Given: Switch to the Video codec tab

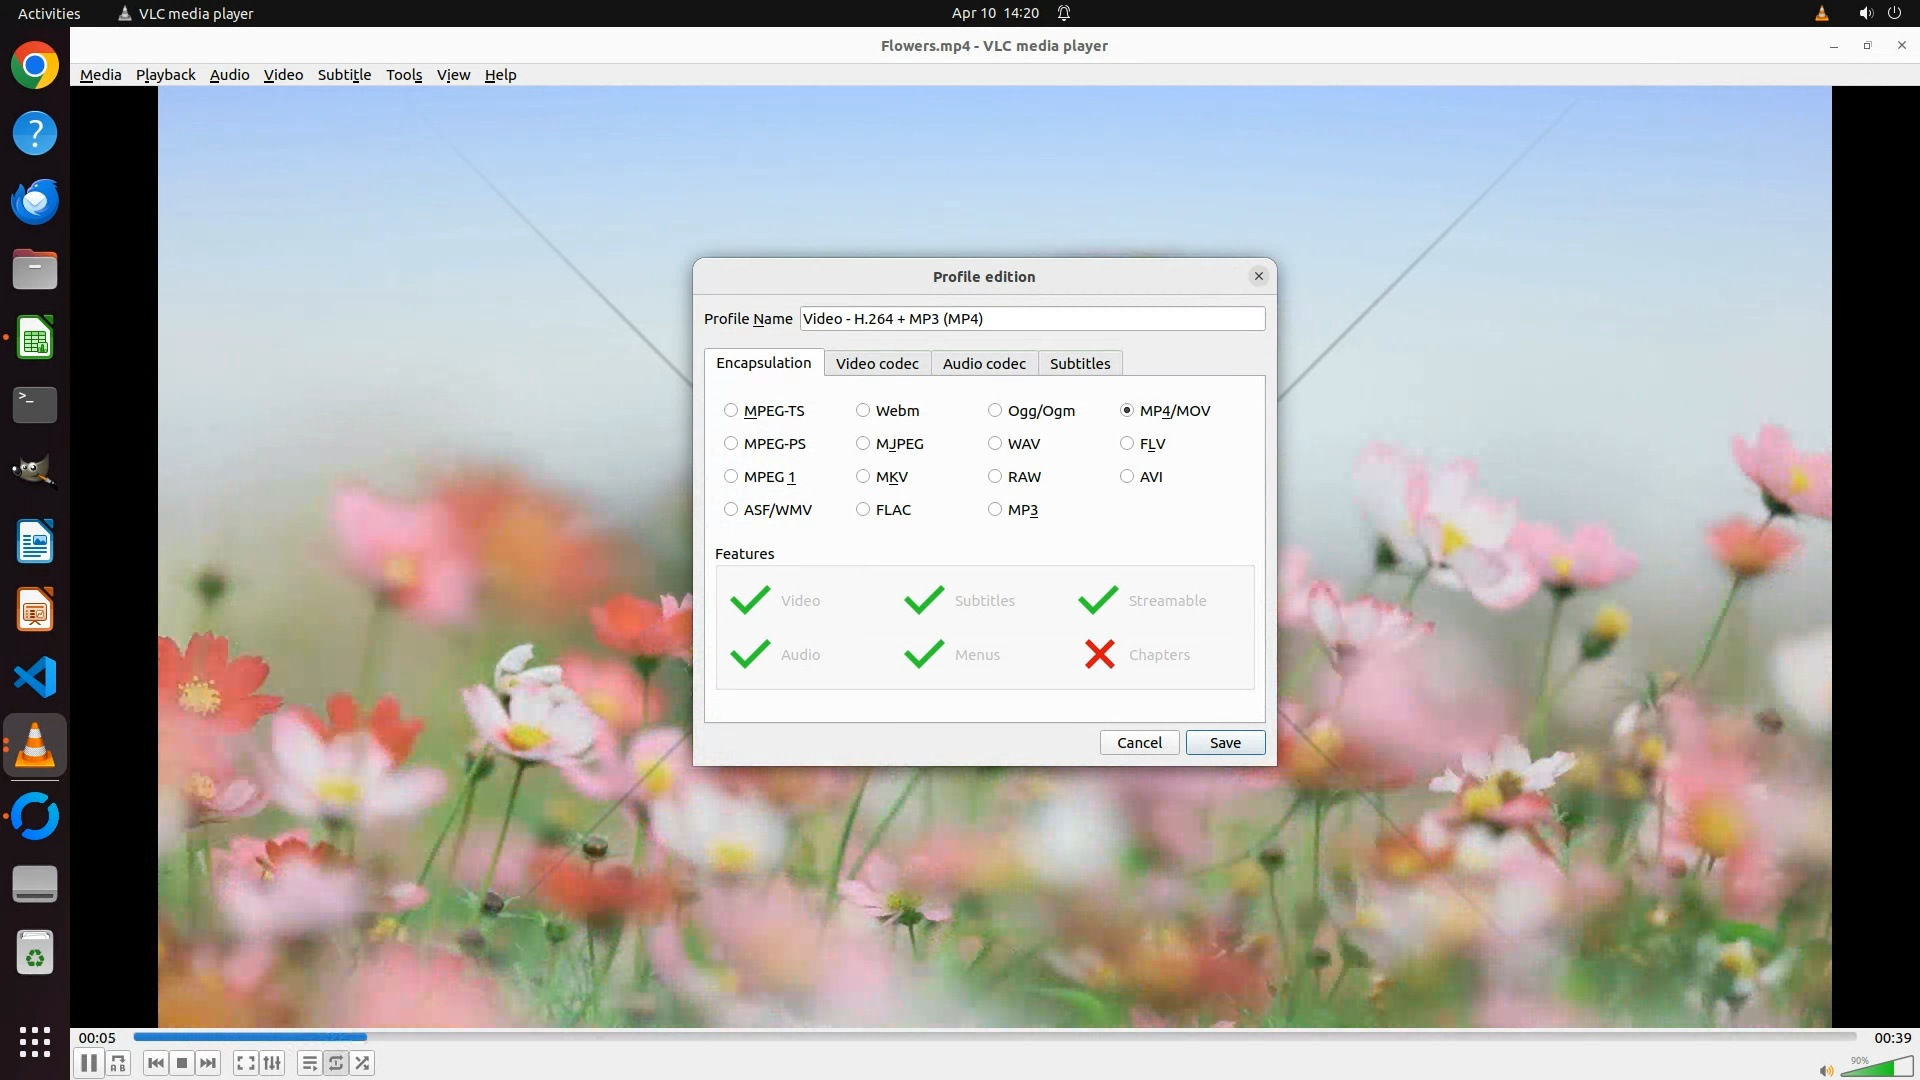Looking at the screenshot, I should tap(877, 364).
